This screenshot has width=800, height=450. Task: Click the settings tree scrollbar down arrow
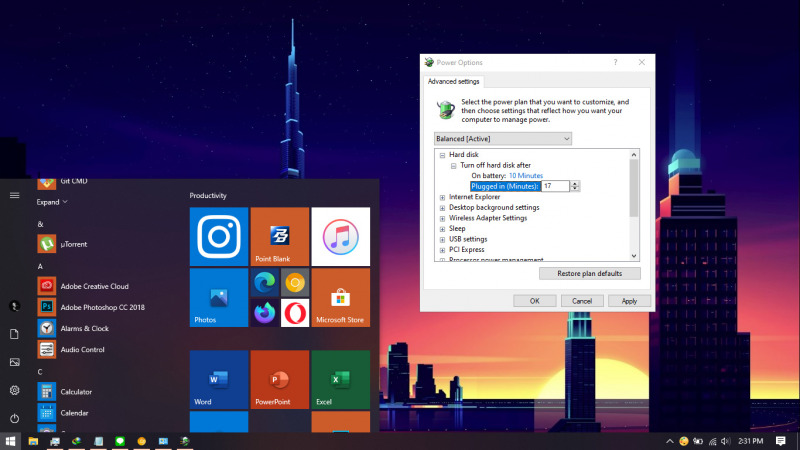(x=634, y=256)
